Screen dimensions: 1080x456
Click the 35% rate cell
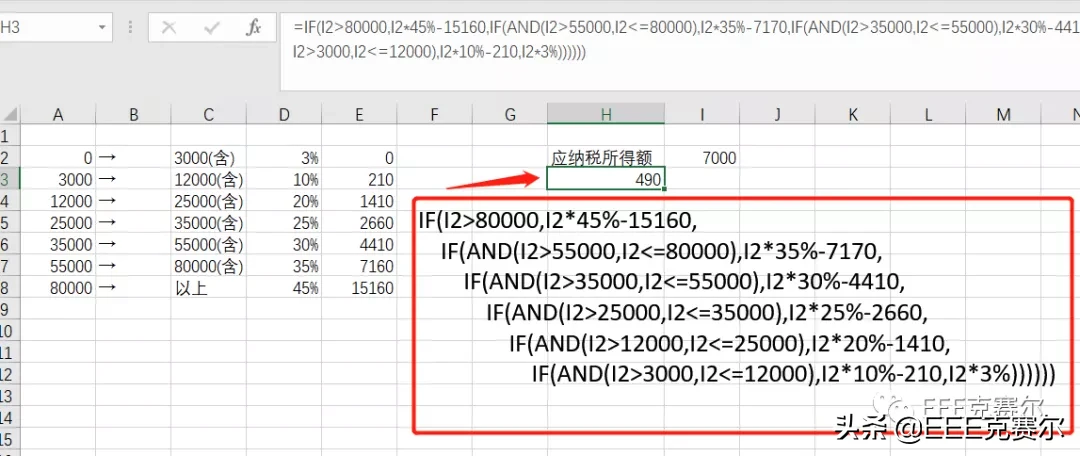(284, 266)
